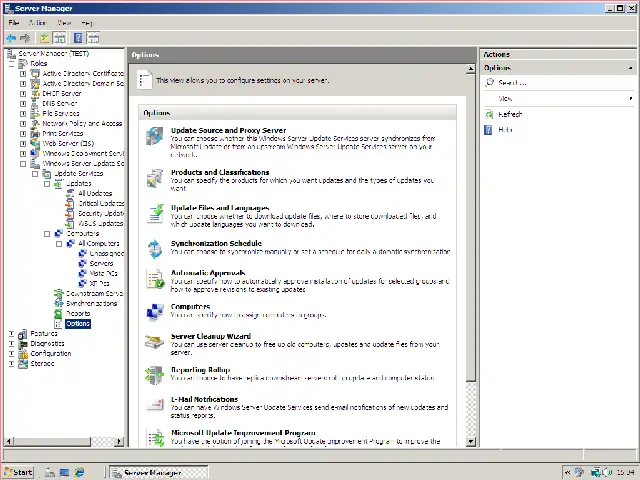Image resolution: width=640 pixels, height=480 pixels.
Task: Collapse the All Computers node
Action: [59, 244]
